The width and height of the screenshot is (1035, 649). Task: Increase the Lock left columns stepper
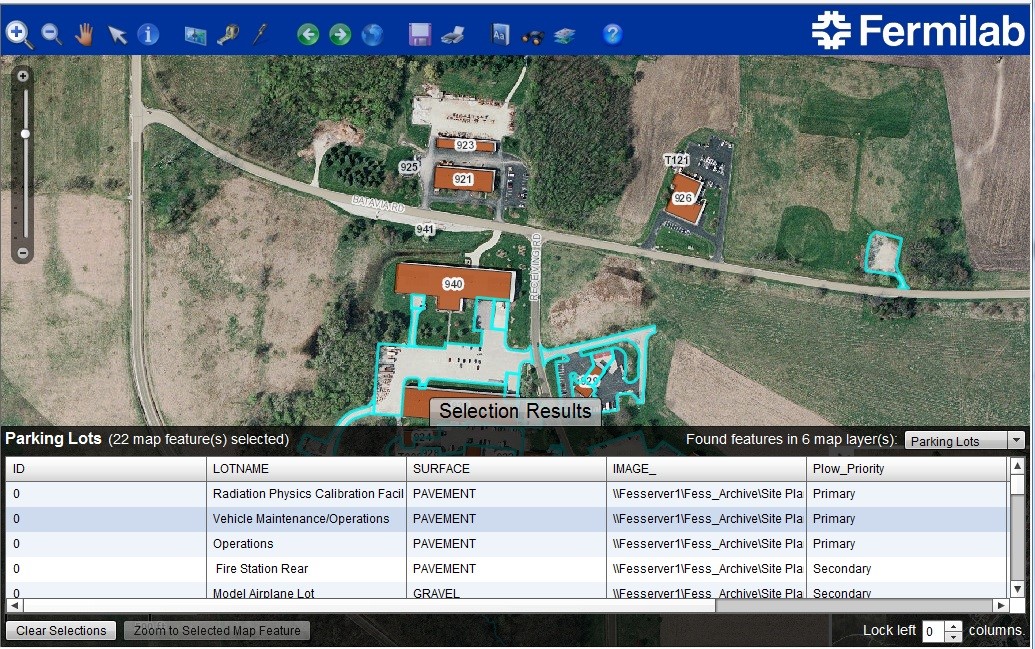953,626
